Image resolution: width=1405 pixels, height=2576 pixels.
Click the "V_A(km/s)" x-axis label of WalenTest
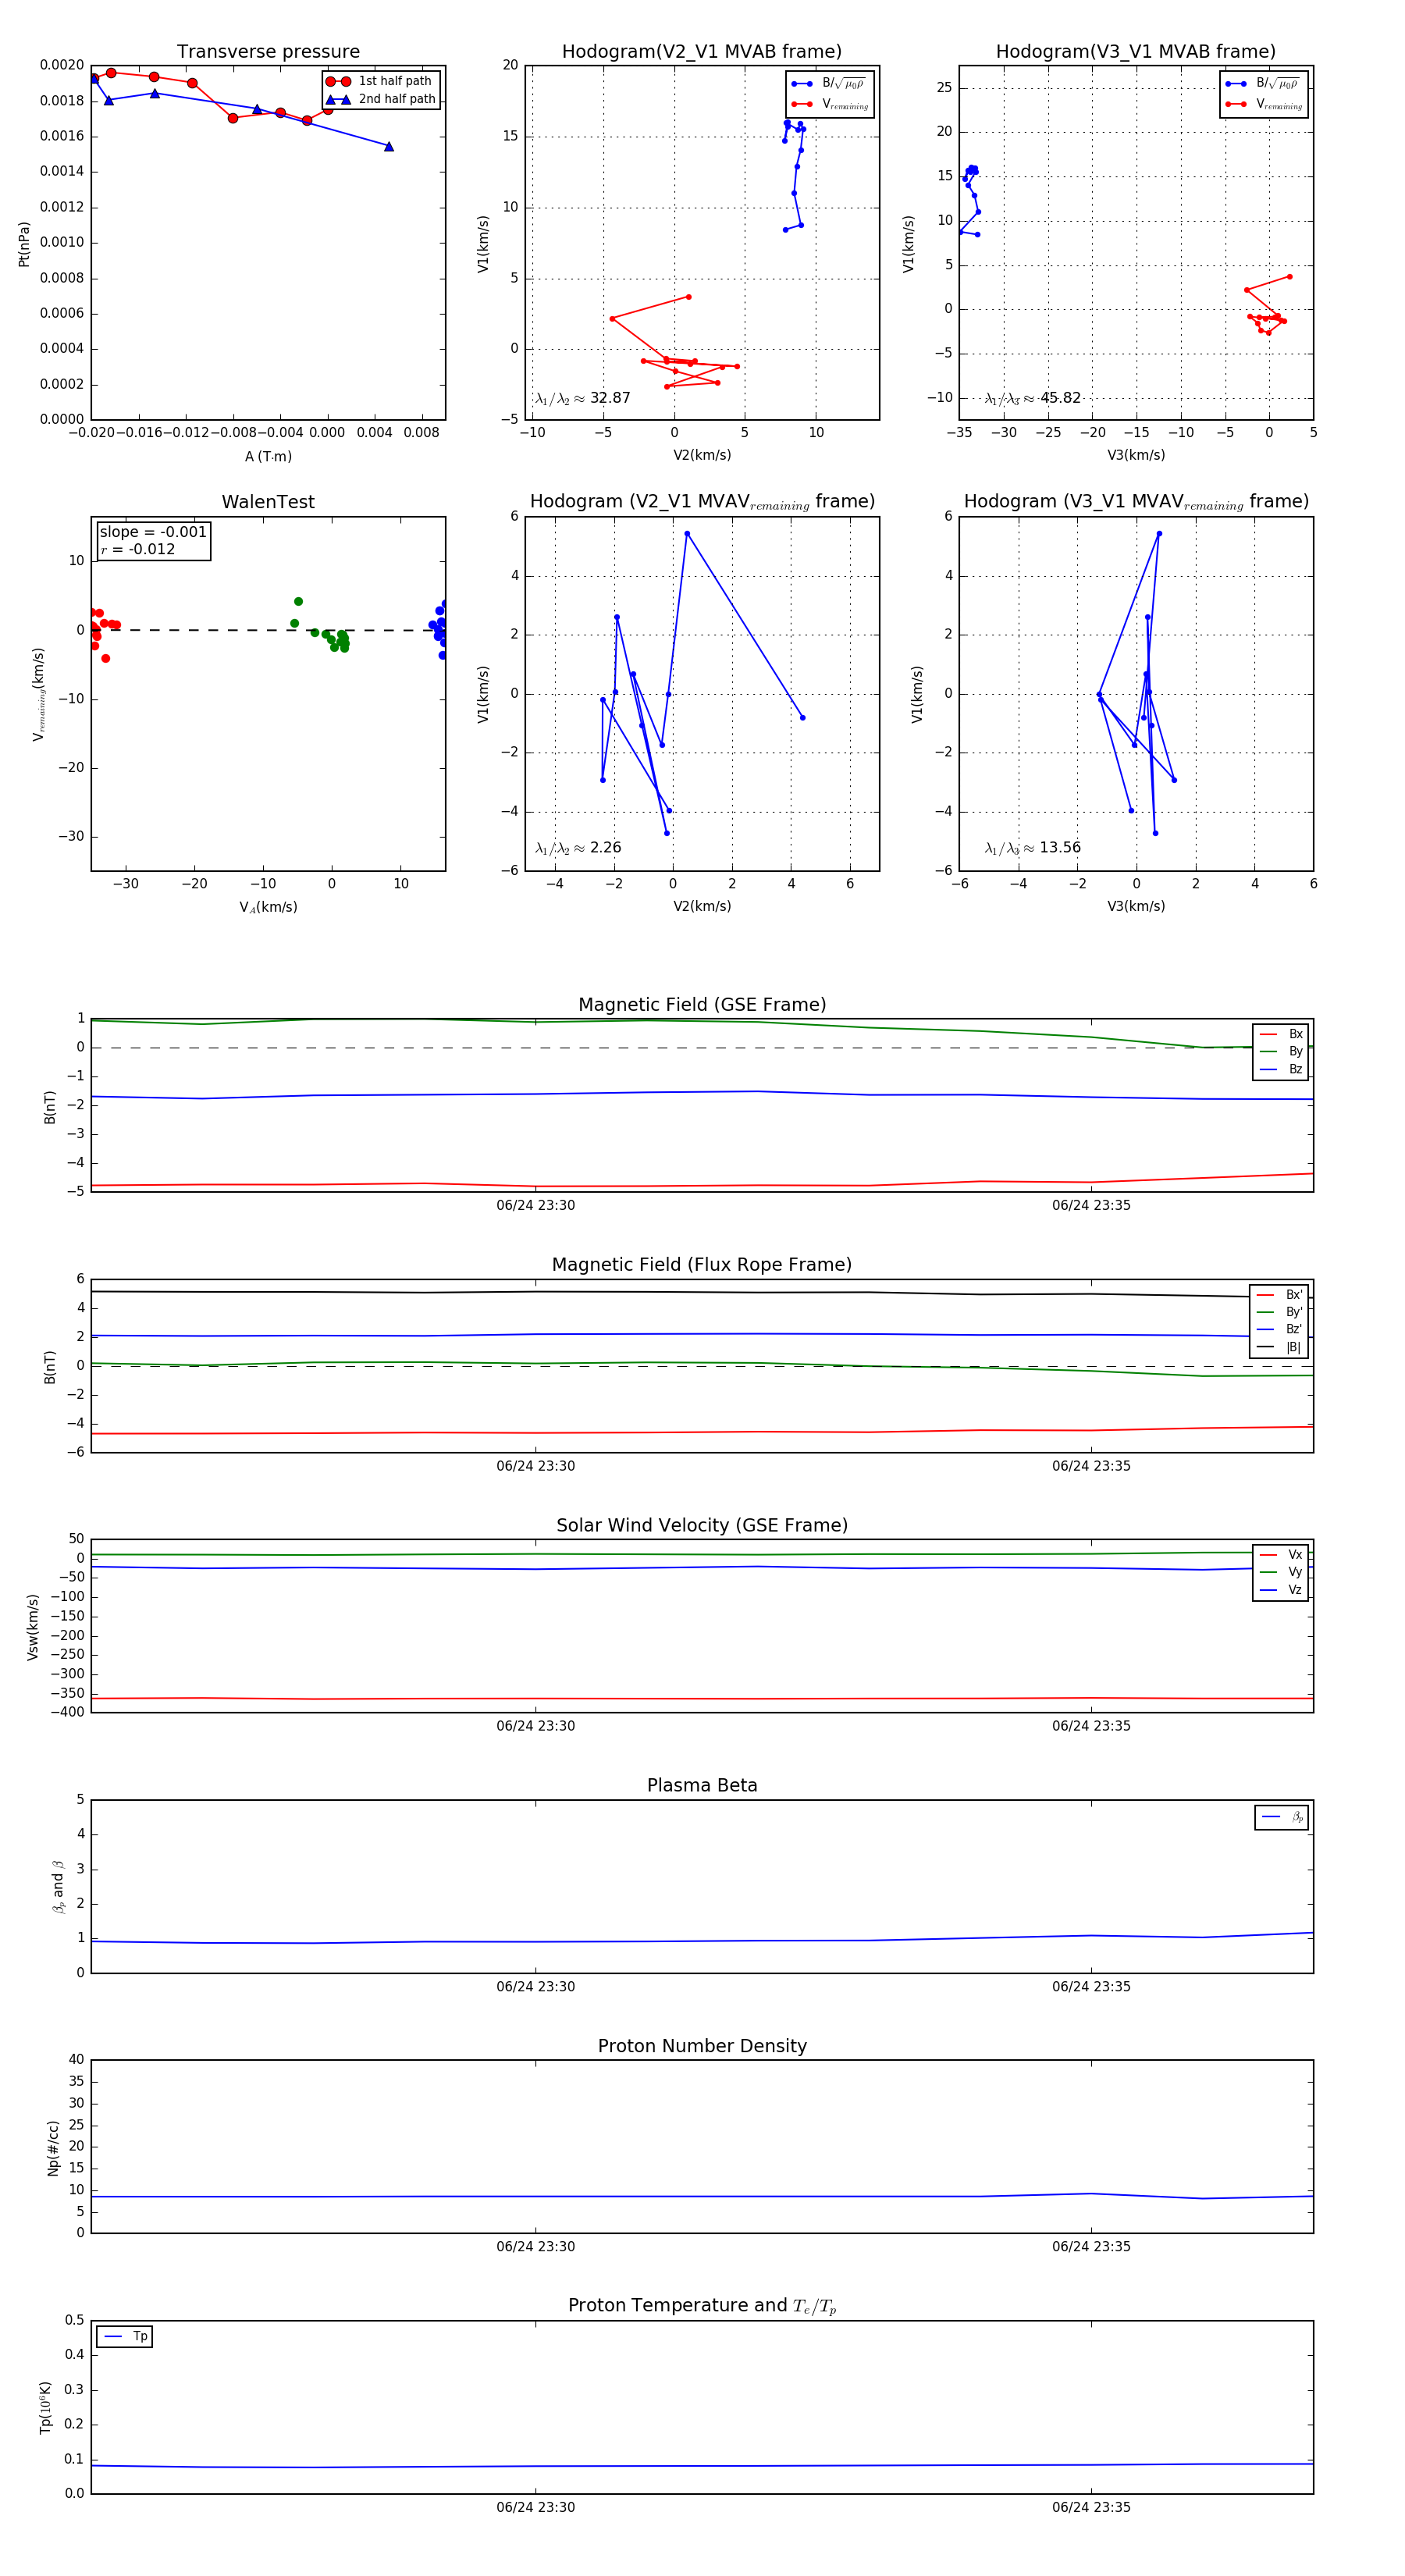click(268, 908)
